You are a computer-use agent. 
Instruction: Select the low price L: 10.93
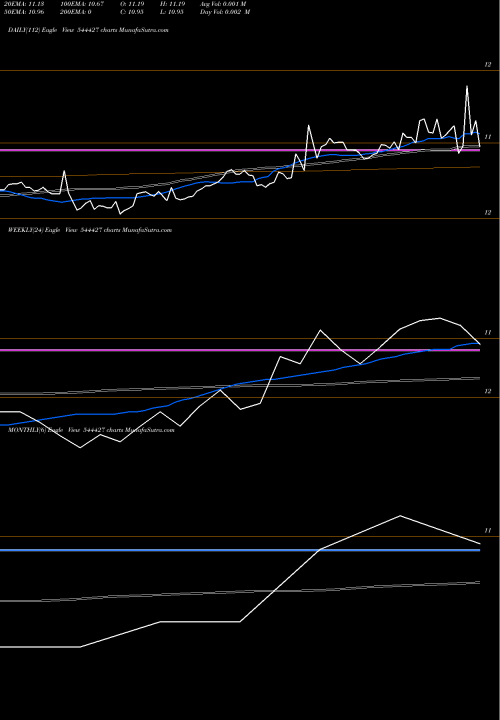tap(172, 12)
